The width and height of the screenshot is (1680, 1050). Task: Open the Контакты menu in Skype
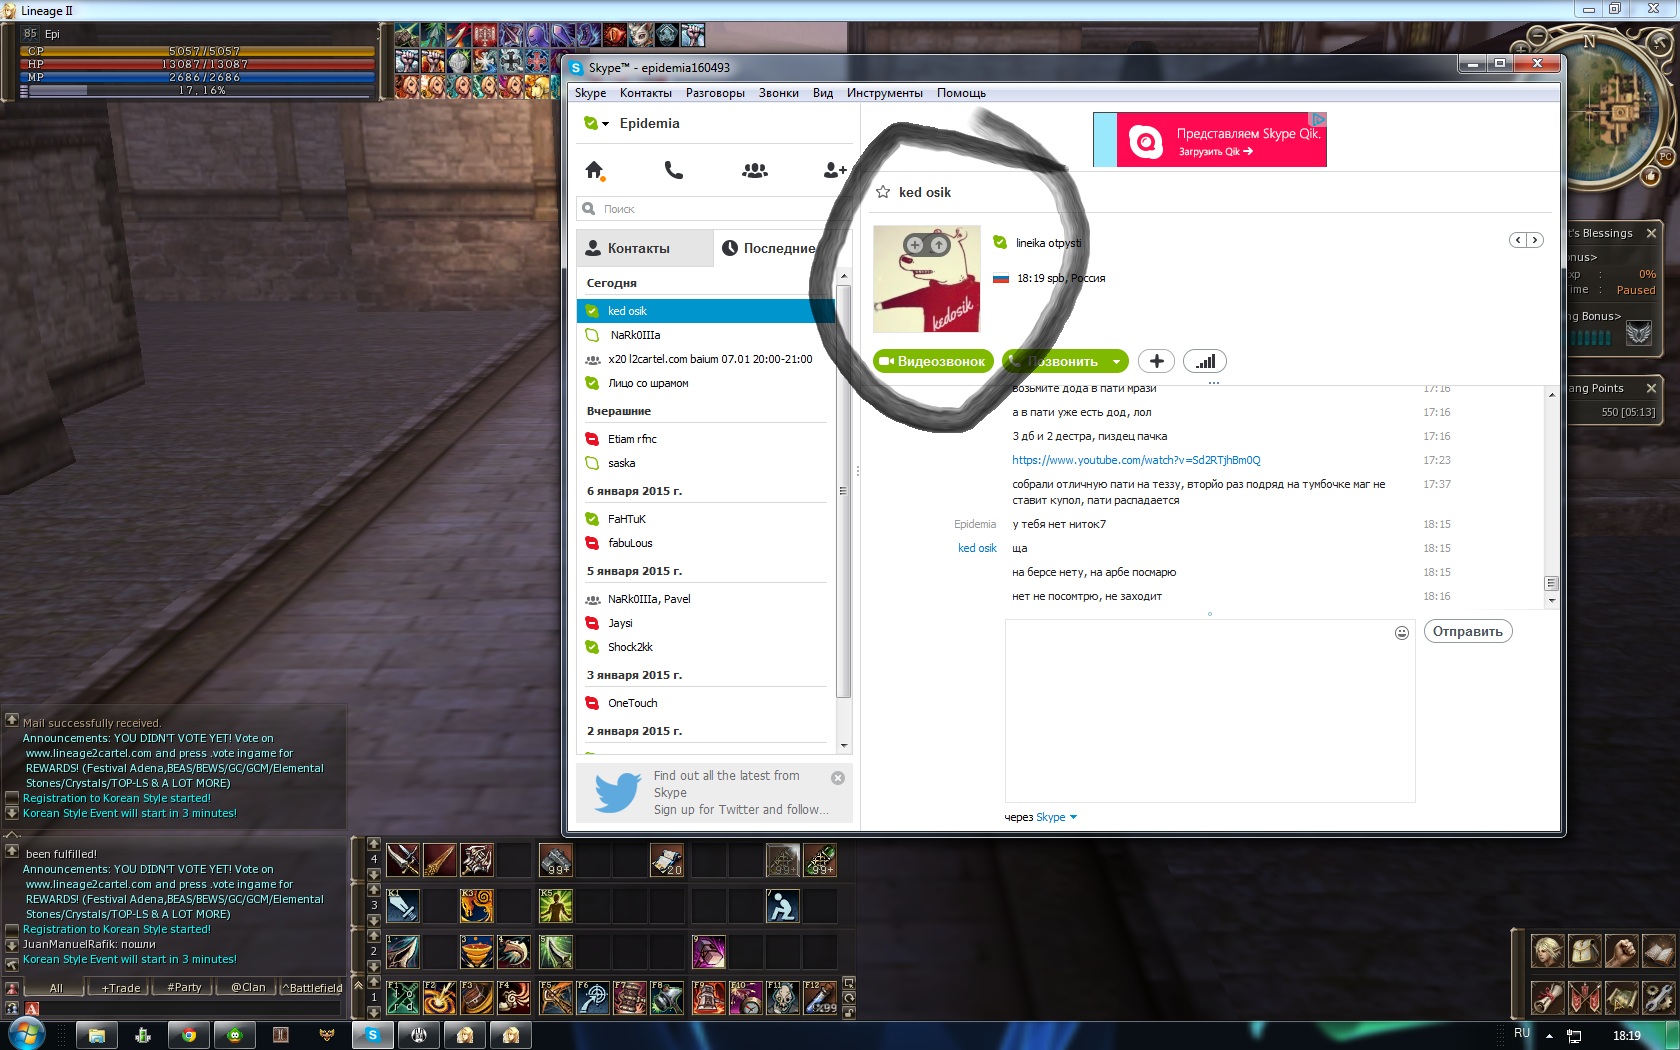tap(646, 93)
